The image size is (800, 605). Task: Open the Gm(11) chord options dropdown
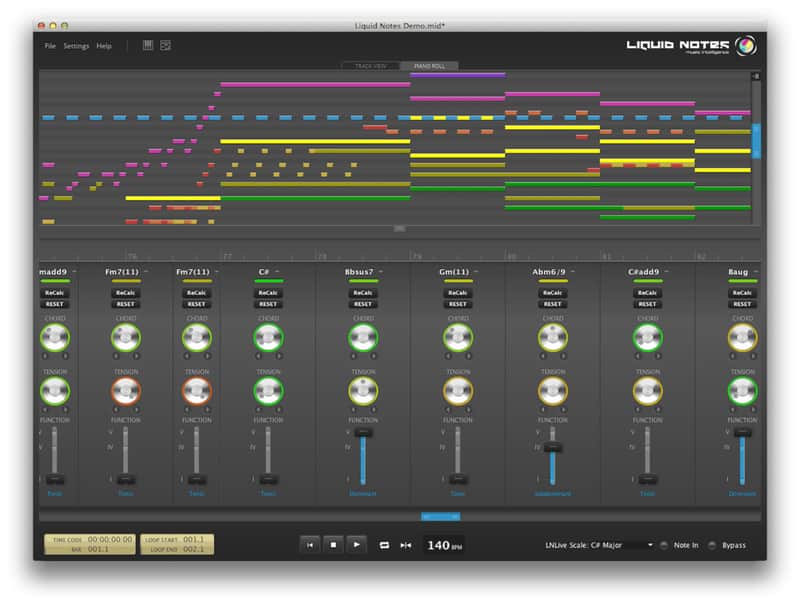coord(476,272)
